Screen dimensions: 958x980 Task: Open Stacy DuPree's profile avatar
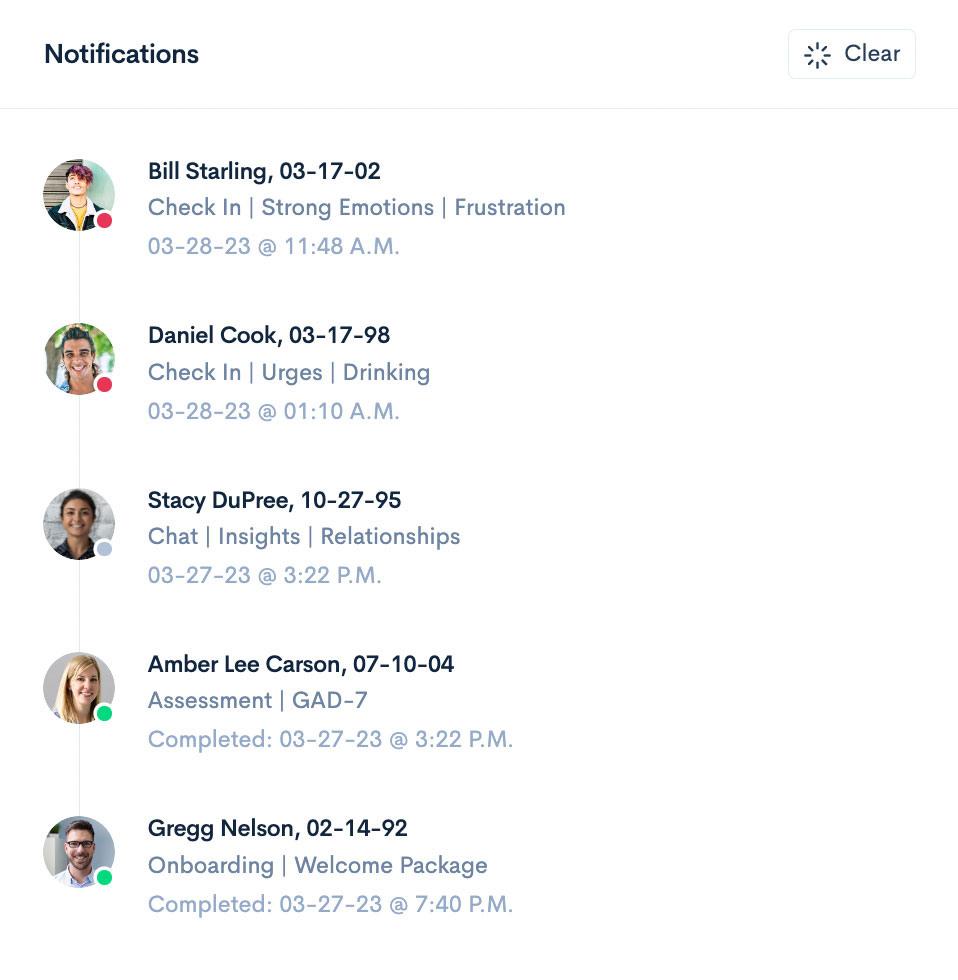coord(78,523)
